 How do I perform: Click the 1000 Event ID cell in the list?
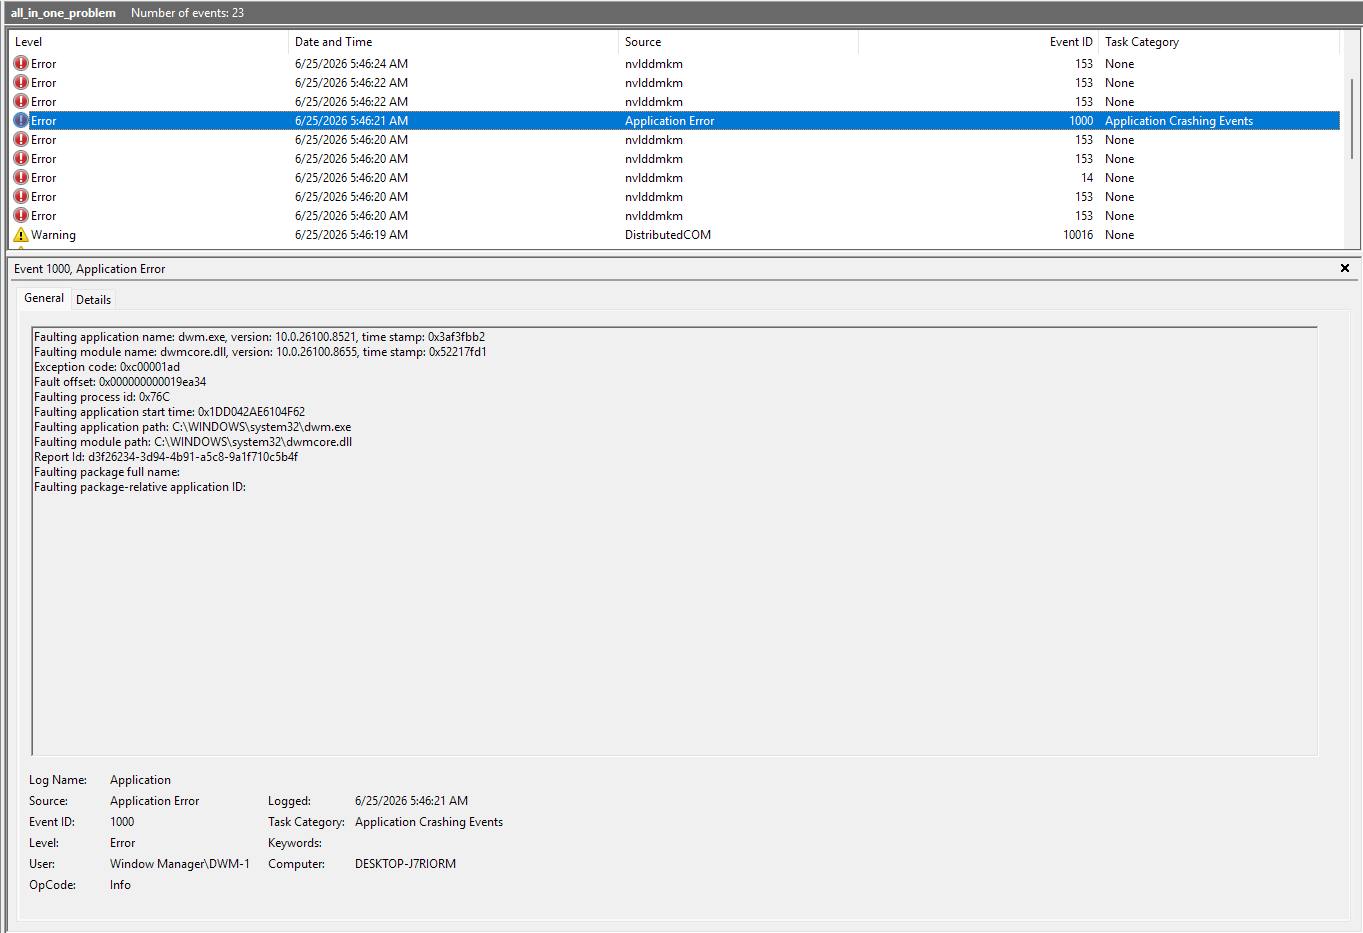1081,121
